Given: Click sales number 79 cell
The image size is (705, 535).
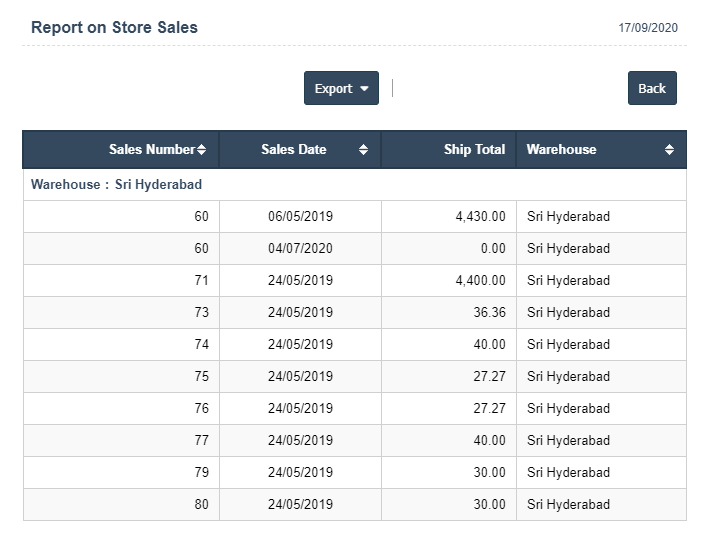Looking at the screenshot, I should coord(201,473).
